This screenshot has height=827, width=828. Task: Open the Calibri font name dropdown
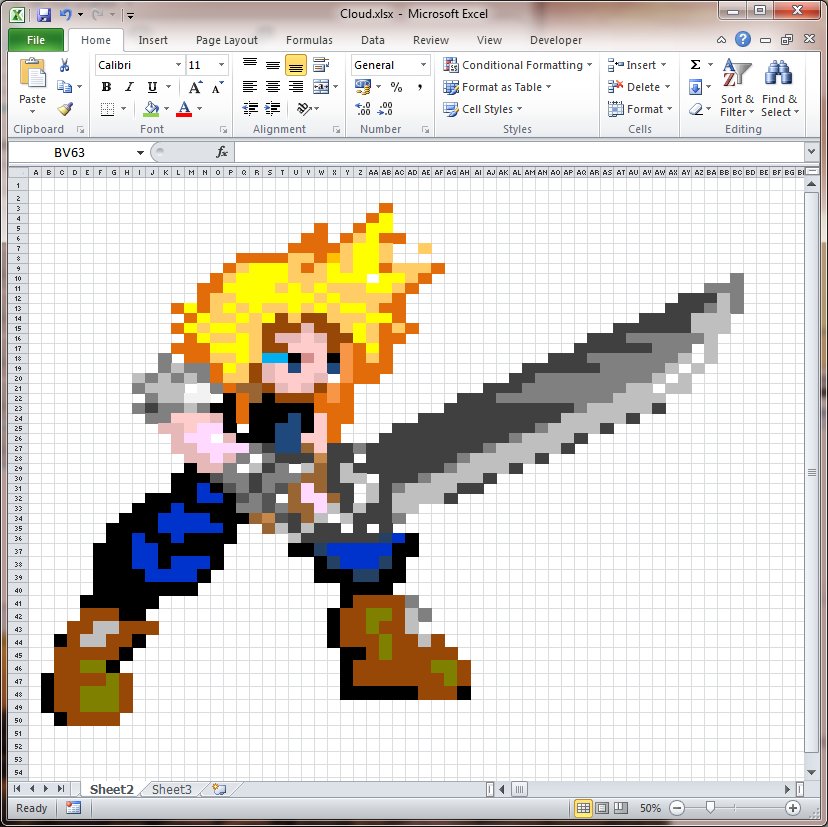tap(178, 65)
